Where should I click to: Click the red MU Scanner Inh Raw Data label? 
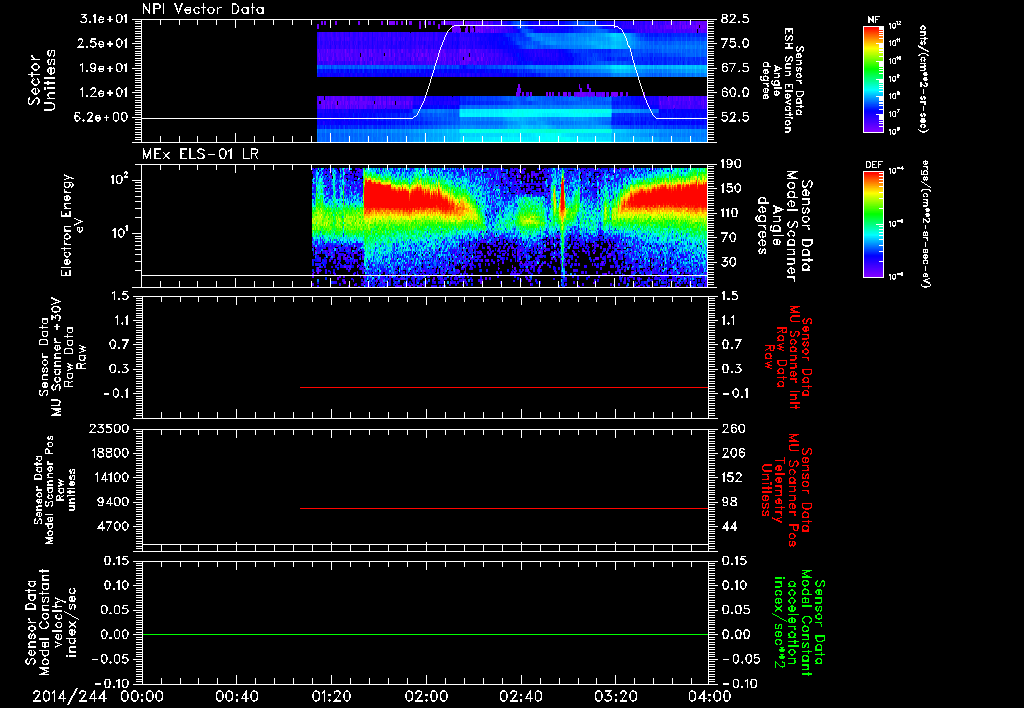[x=788, y=357]
